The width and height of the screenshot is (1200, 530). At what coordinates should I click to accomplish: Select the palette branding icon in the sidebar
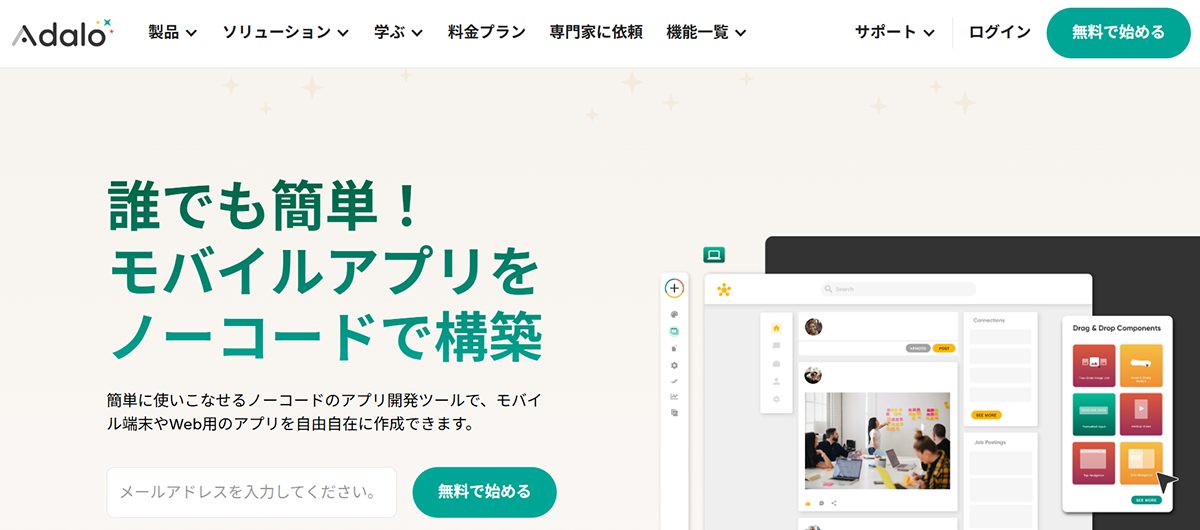tap(674, 314)
